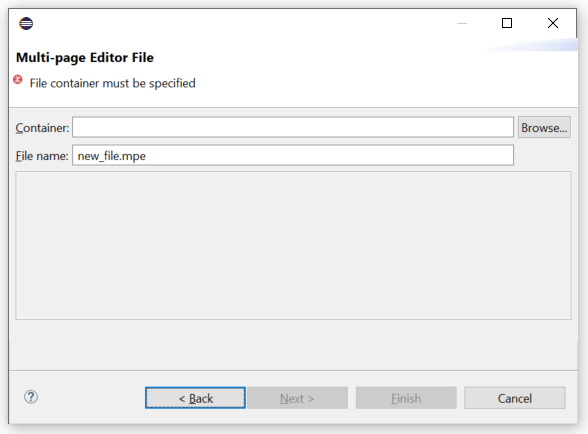Click the grayed-out Finish button

click(x=406, y=398)
